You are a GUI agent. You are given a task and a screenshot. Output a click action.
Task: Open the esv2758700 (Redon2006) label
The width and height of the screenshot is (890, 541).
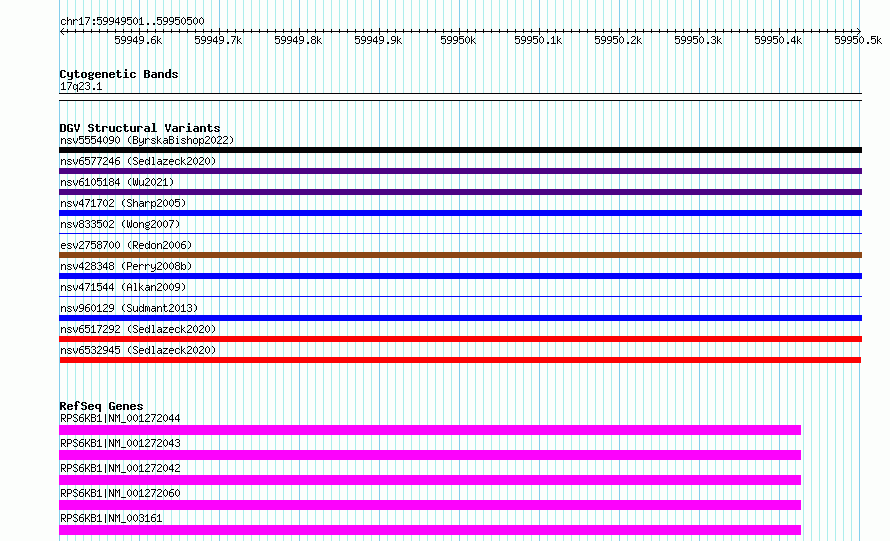[126, 245]
